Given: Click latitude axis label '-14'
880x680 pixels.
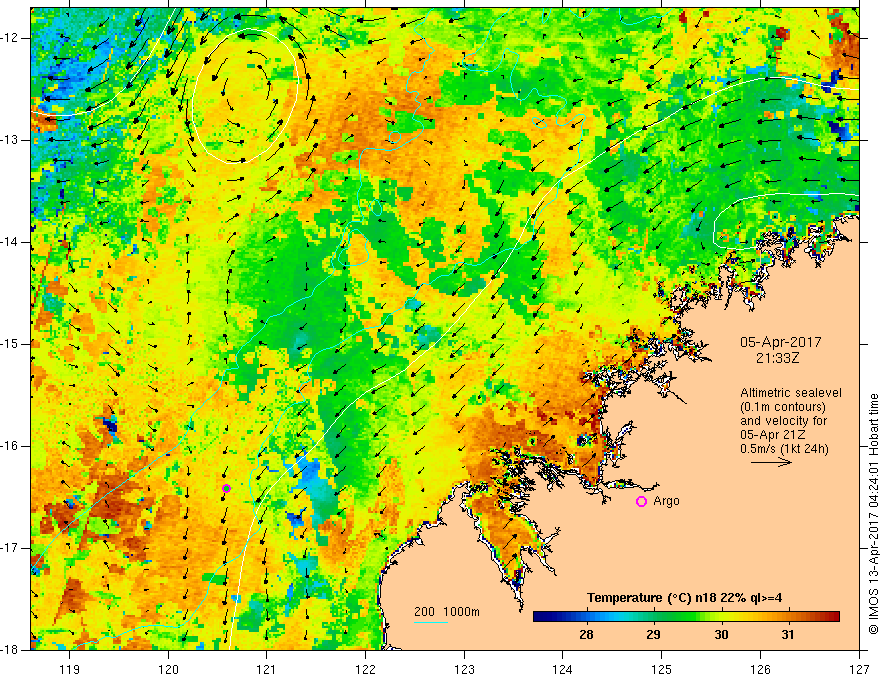Looking at the screenshot, I should pos(11,242).
